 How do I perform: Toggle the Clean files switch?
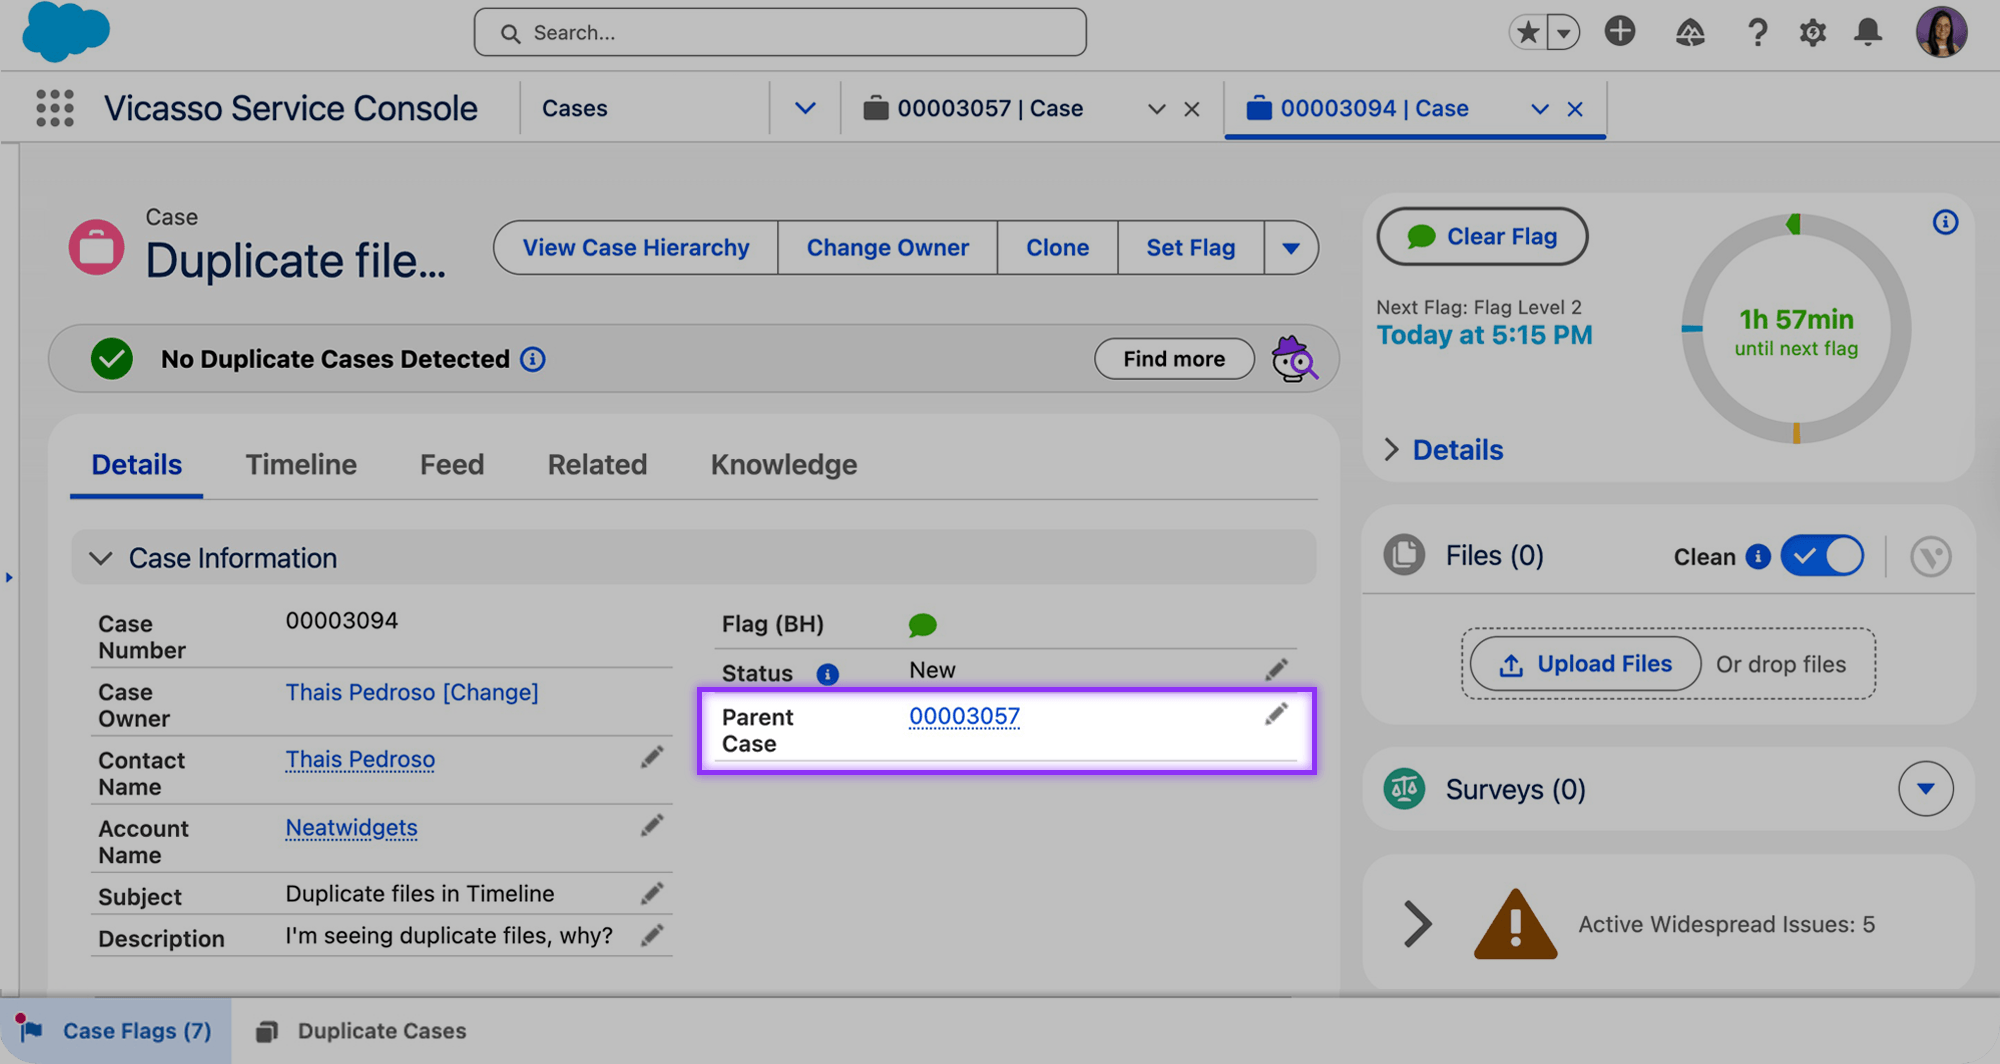tap(1822, 557)
